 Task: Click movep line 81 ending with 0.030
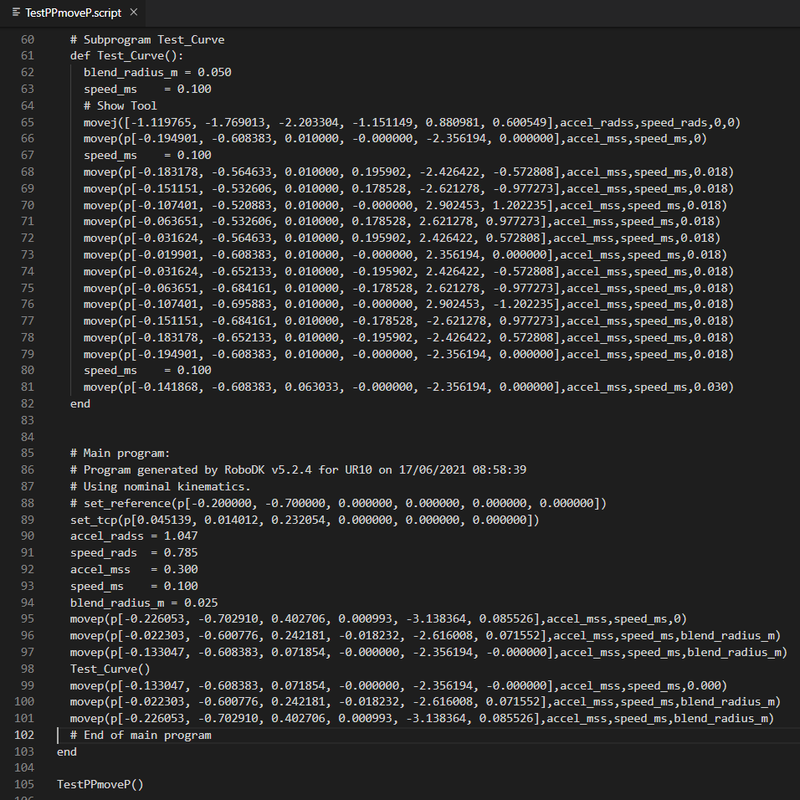coord(408,387)
